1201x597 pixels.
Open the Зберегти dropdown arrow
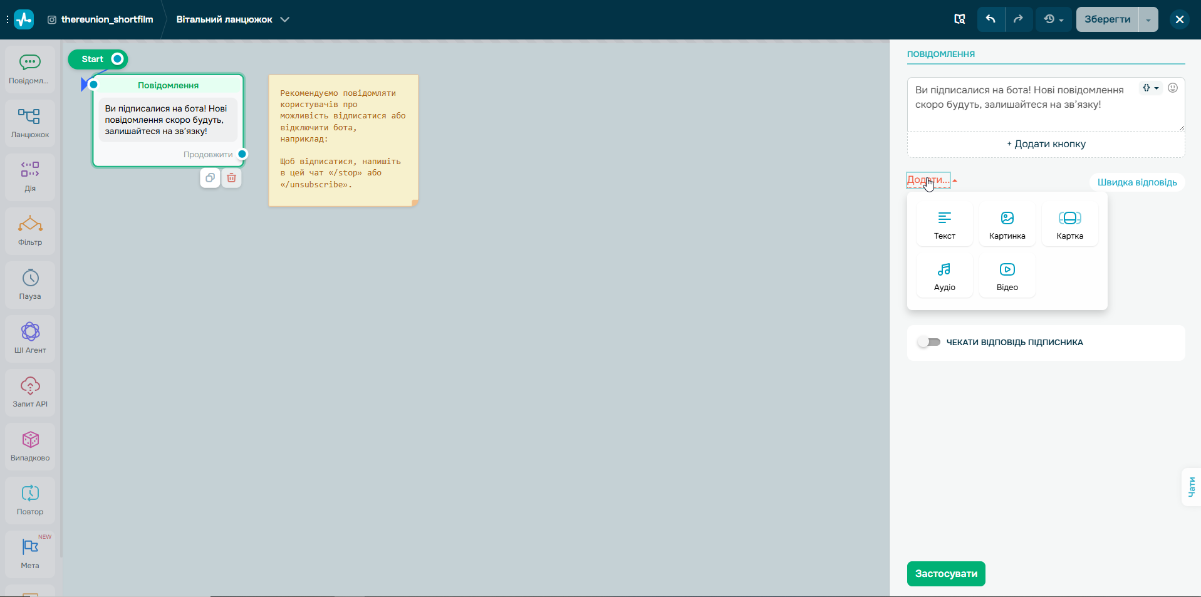point(1148,19)
